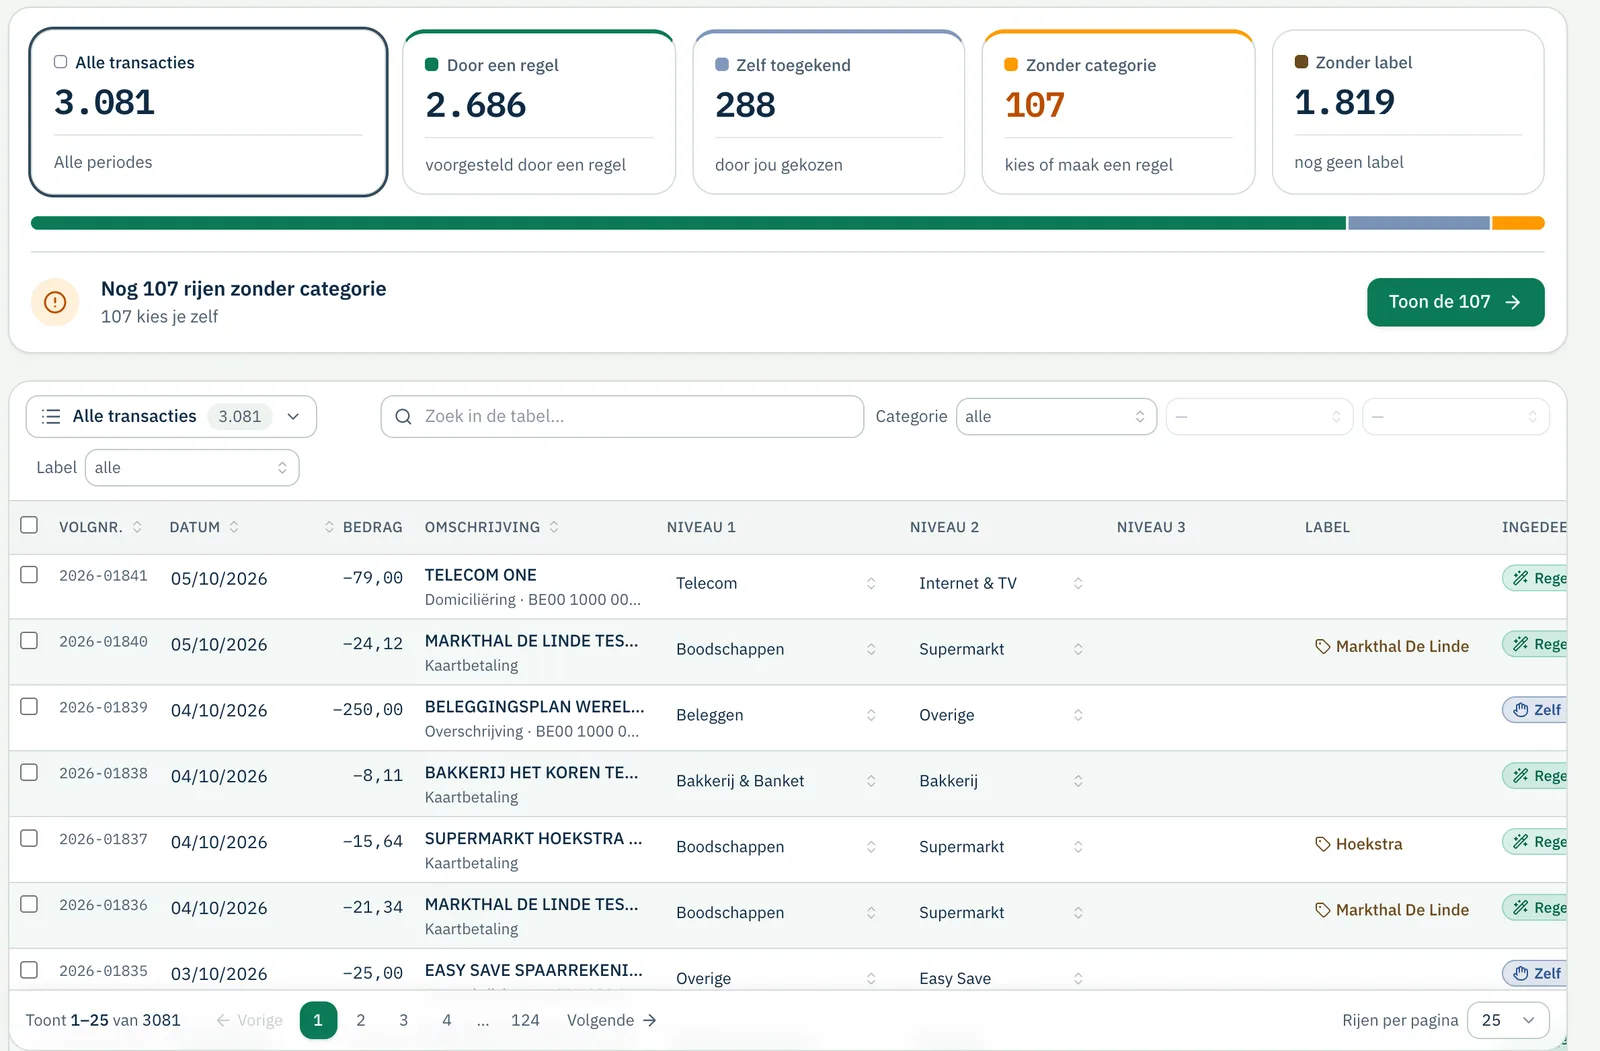This screenshot has width=1600, height=1051.
Task: Tick the checkbox for row 2026-01840
Action: point(29,641)
